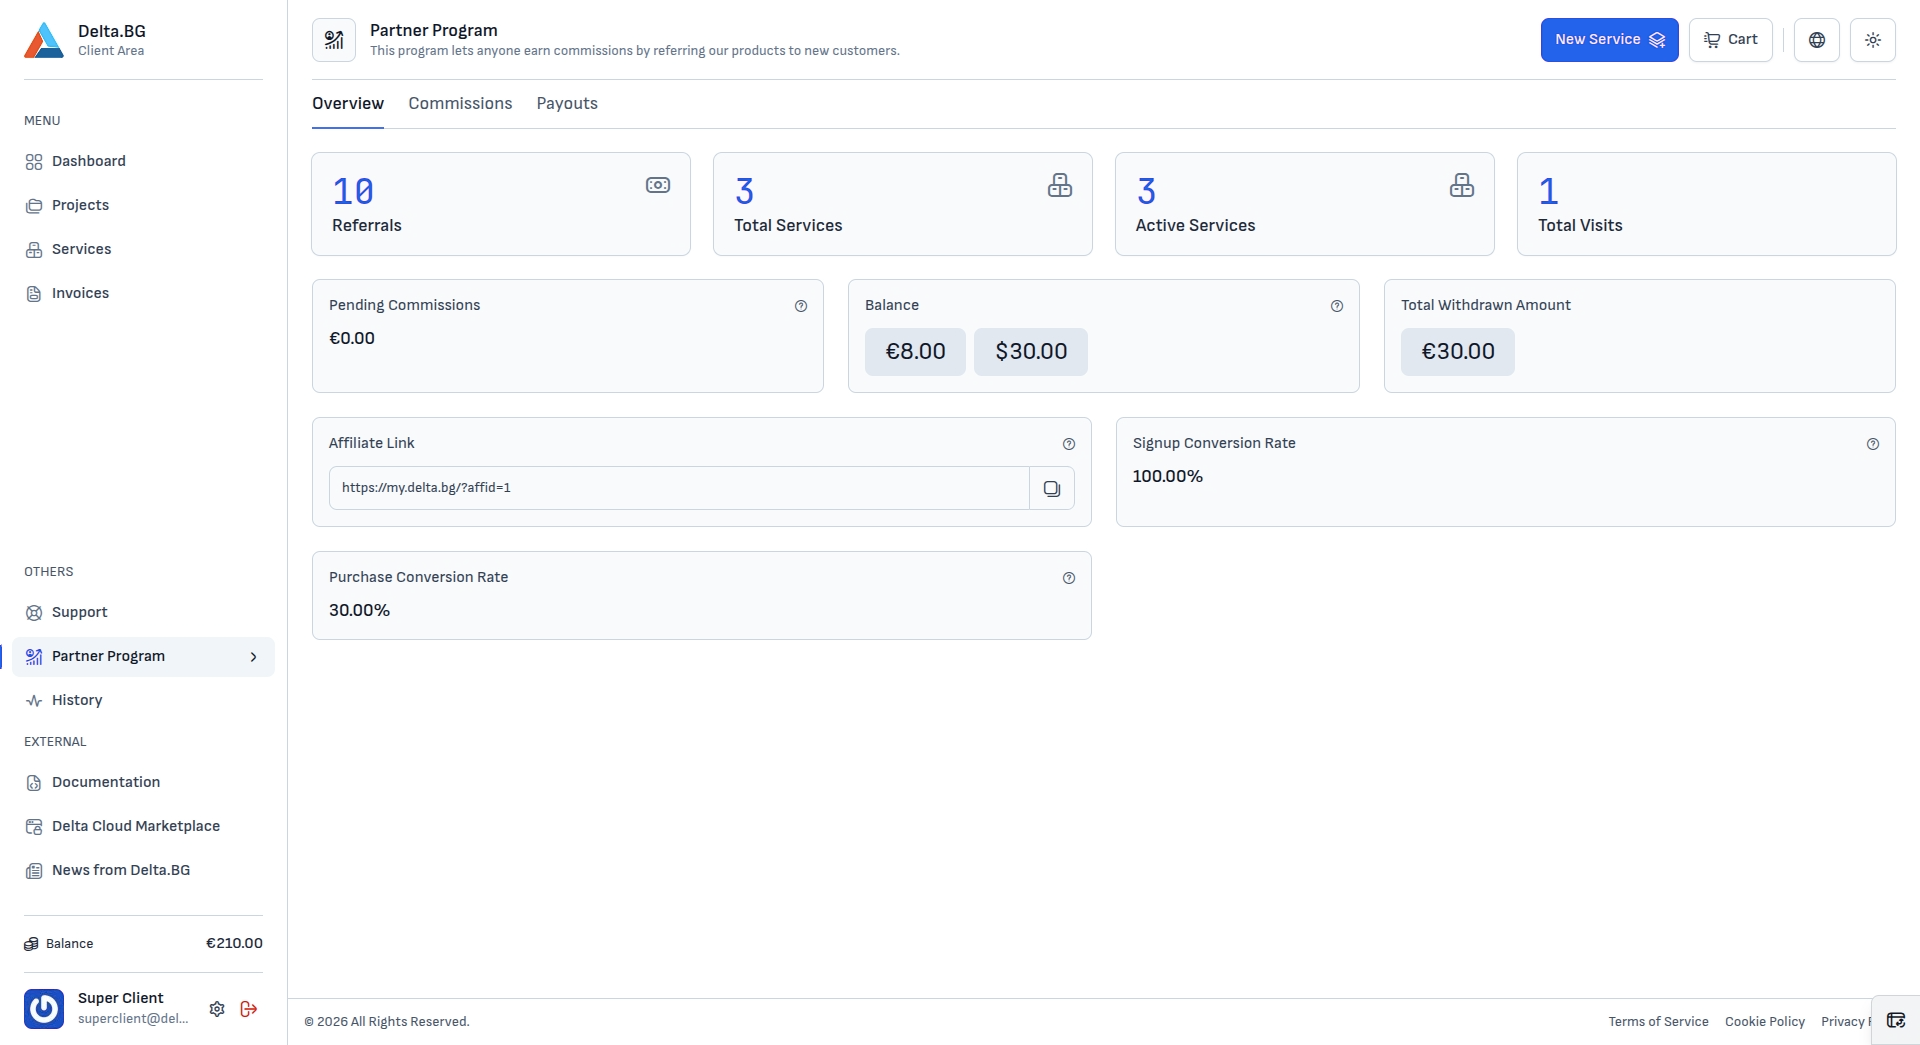Open the language globe icon
1920x1045 pixels.
click(x=1817, y=40)
